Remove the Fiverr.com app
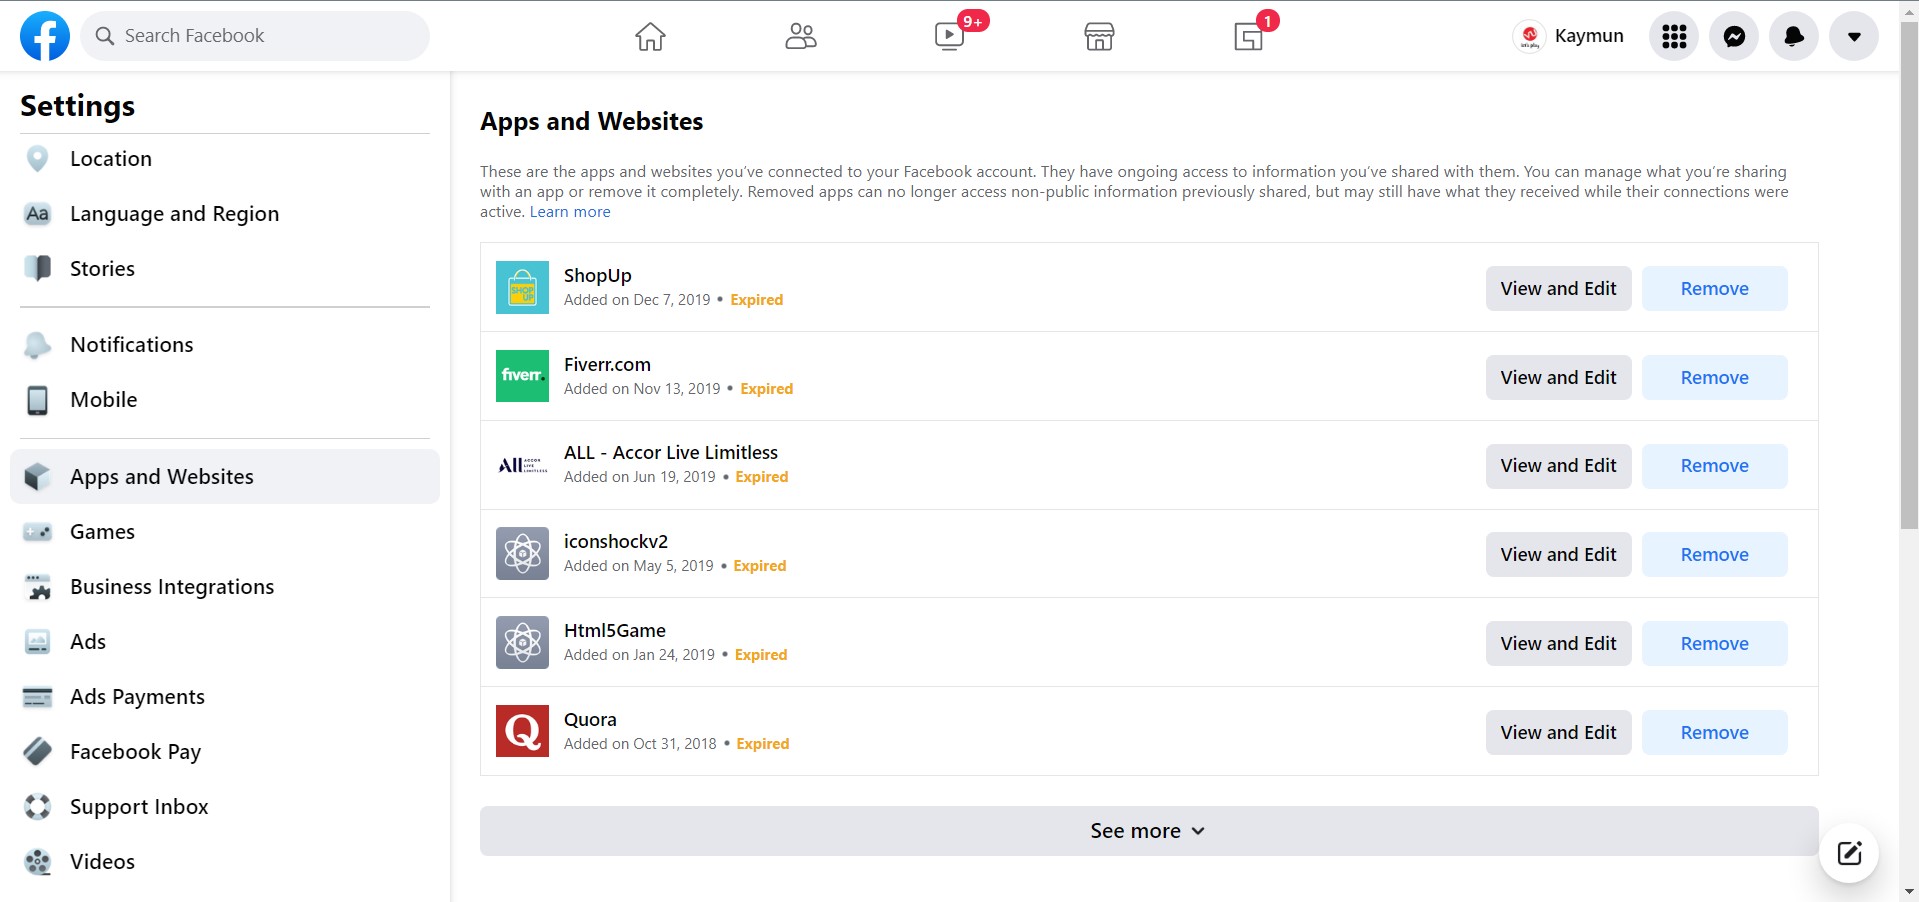This screenshot has width=1919, height=902. coord(1714,378)
